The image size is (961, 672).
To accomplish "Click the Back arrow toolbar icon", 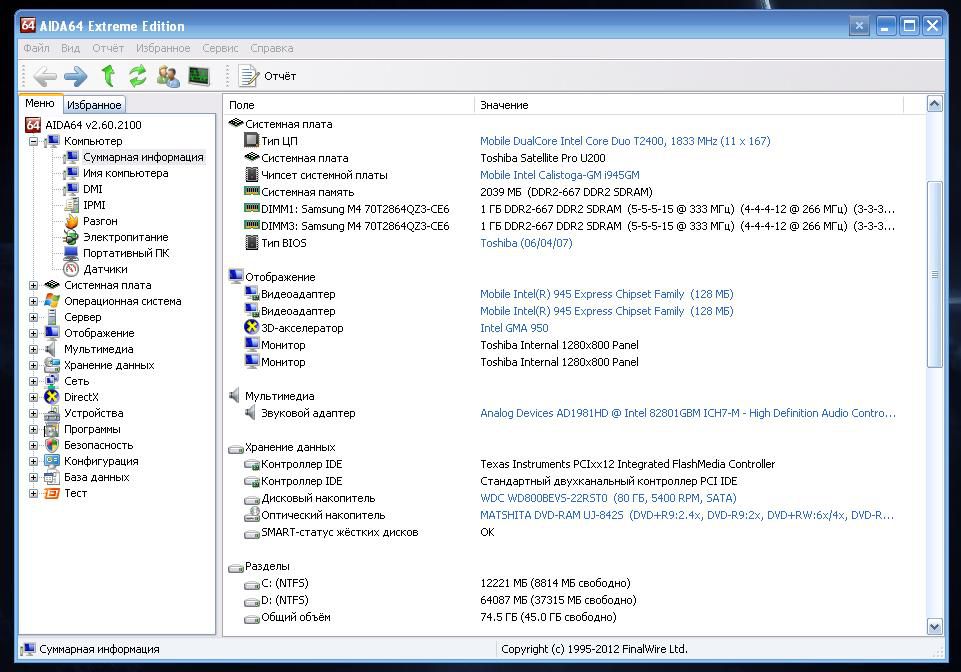I will pyautogui.click(x=45, y=76).
